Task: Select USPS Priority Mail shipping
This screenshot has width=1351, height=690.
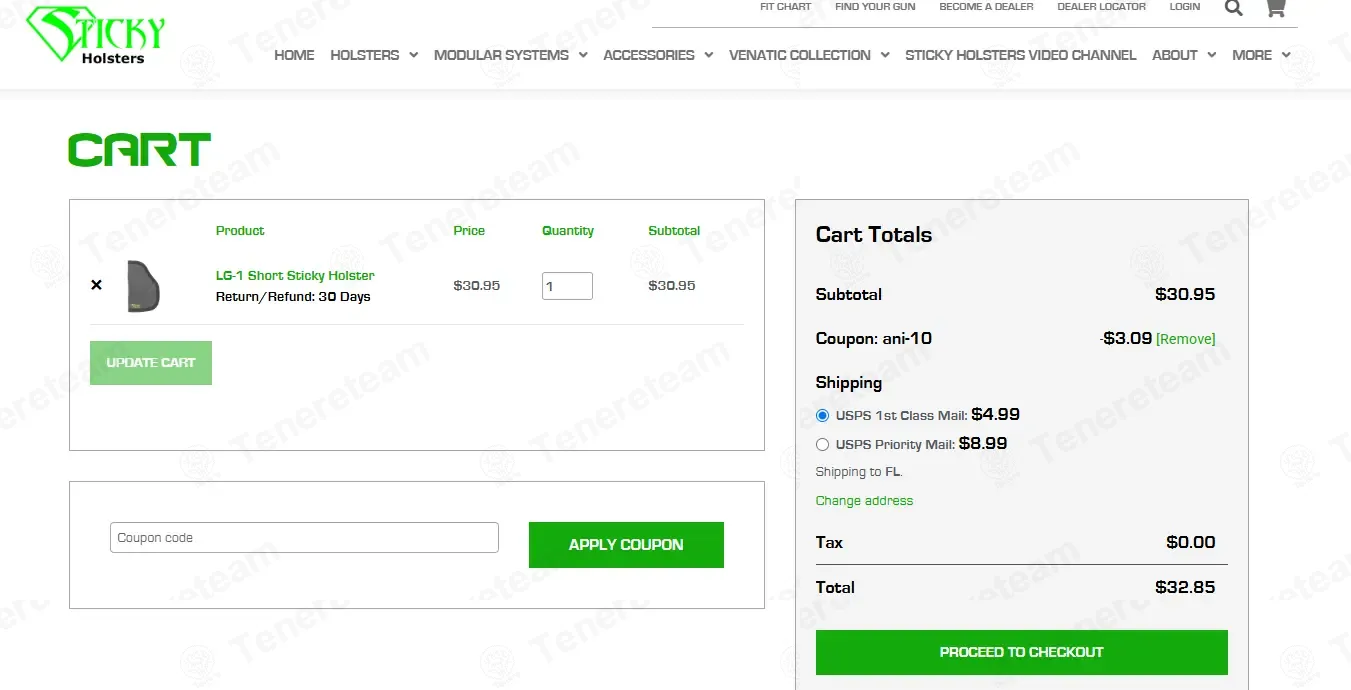Action: pyautogui.click(x=823, y=444)
